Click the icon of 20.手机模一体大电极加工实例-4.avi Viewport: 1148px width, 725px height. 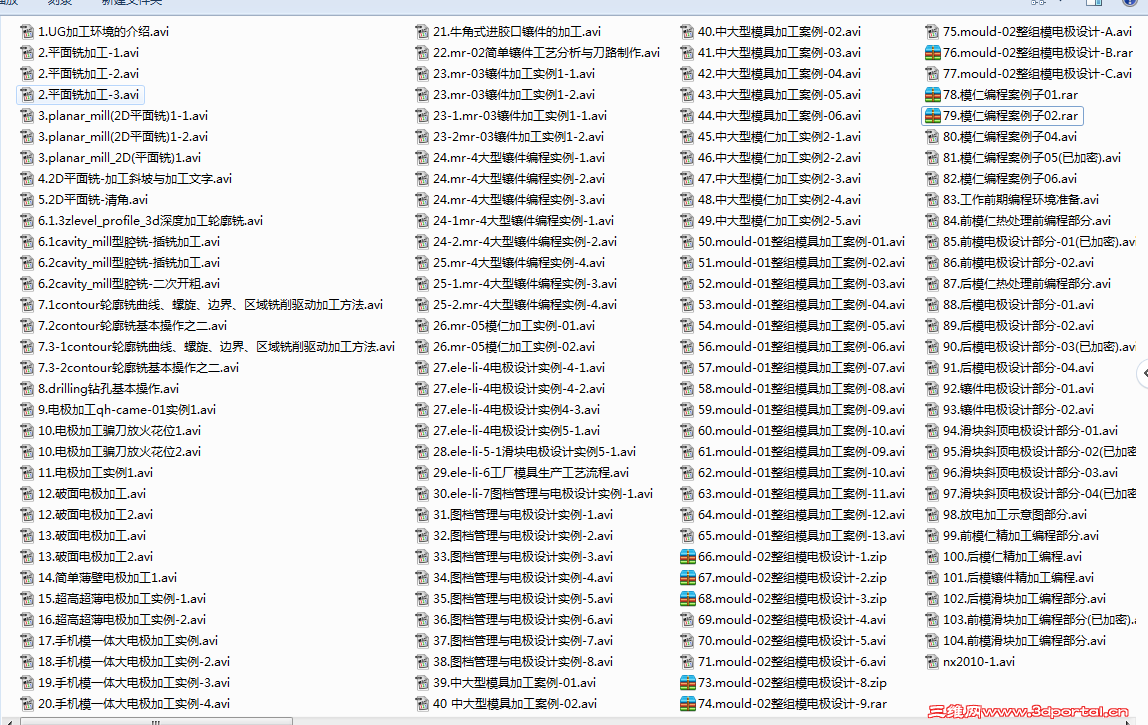point(27,703)
